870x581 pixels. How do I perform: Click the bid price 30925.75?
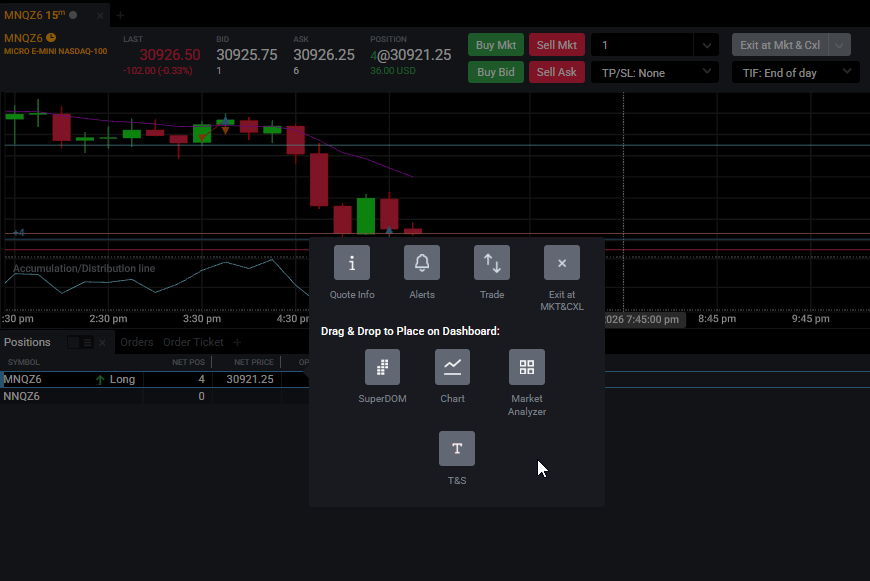point(247,55)
